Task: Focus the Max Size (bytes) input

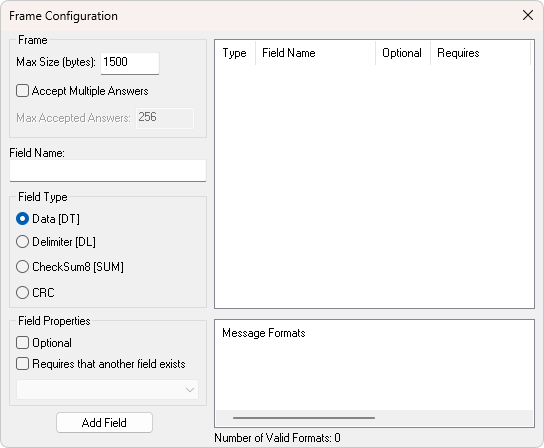Action: (x=130, y=63)
